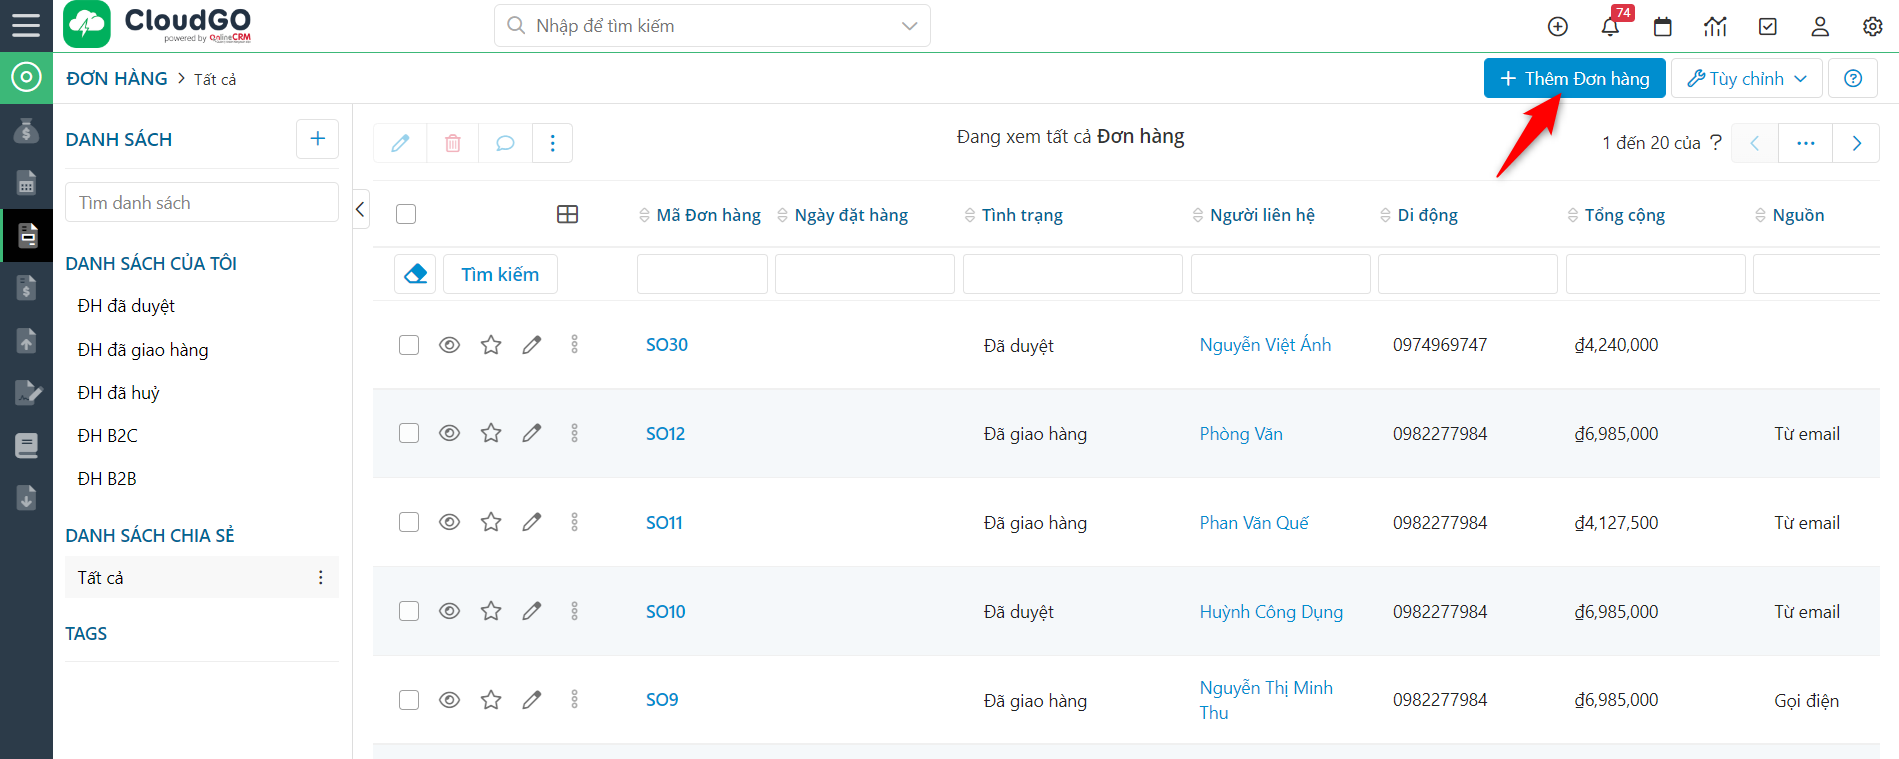The width and height of the screenshot is (1899, 759).
Task: Open the search bar dropdown arrow
Action: (x=909, y=26)
